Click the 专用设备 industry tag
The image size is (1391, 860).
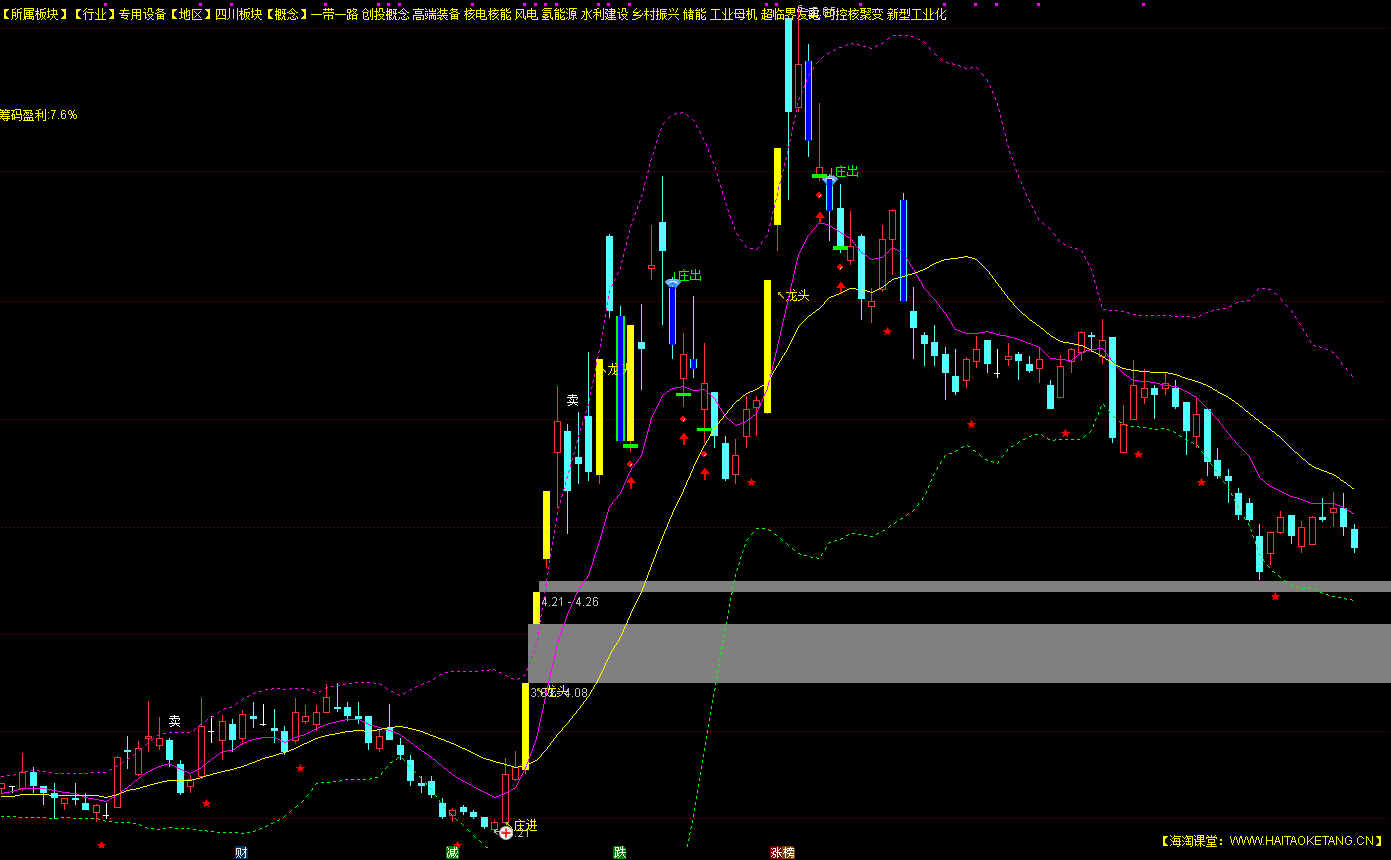143,14
